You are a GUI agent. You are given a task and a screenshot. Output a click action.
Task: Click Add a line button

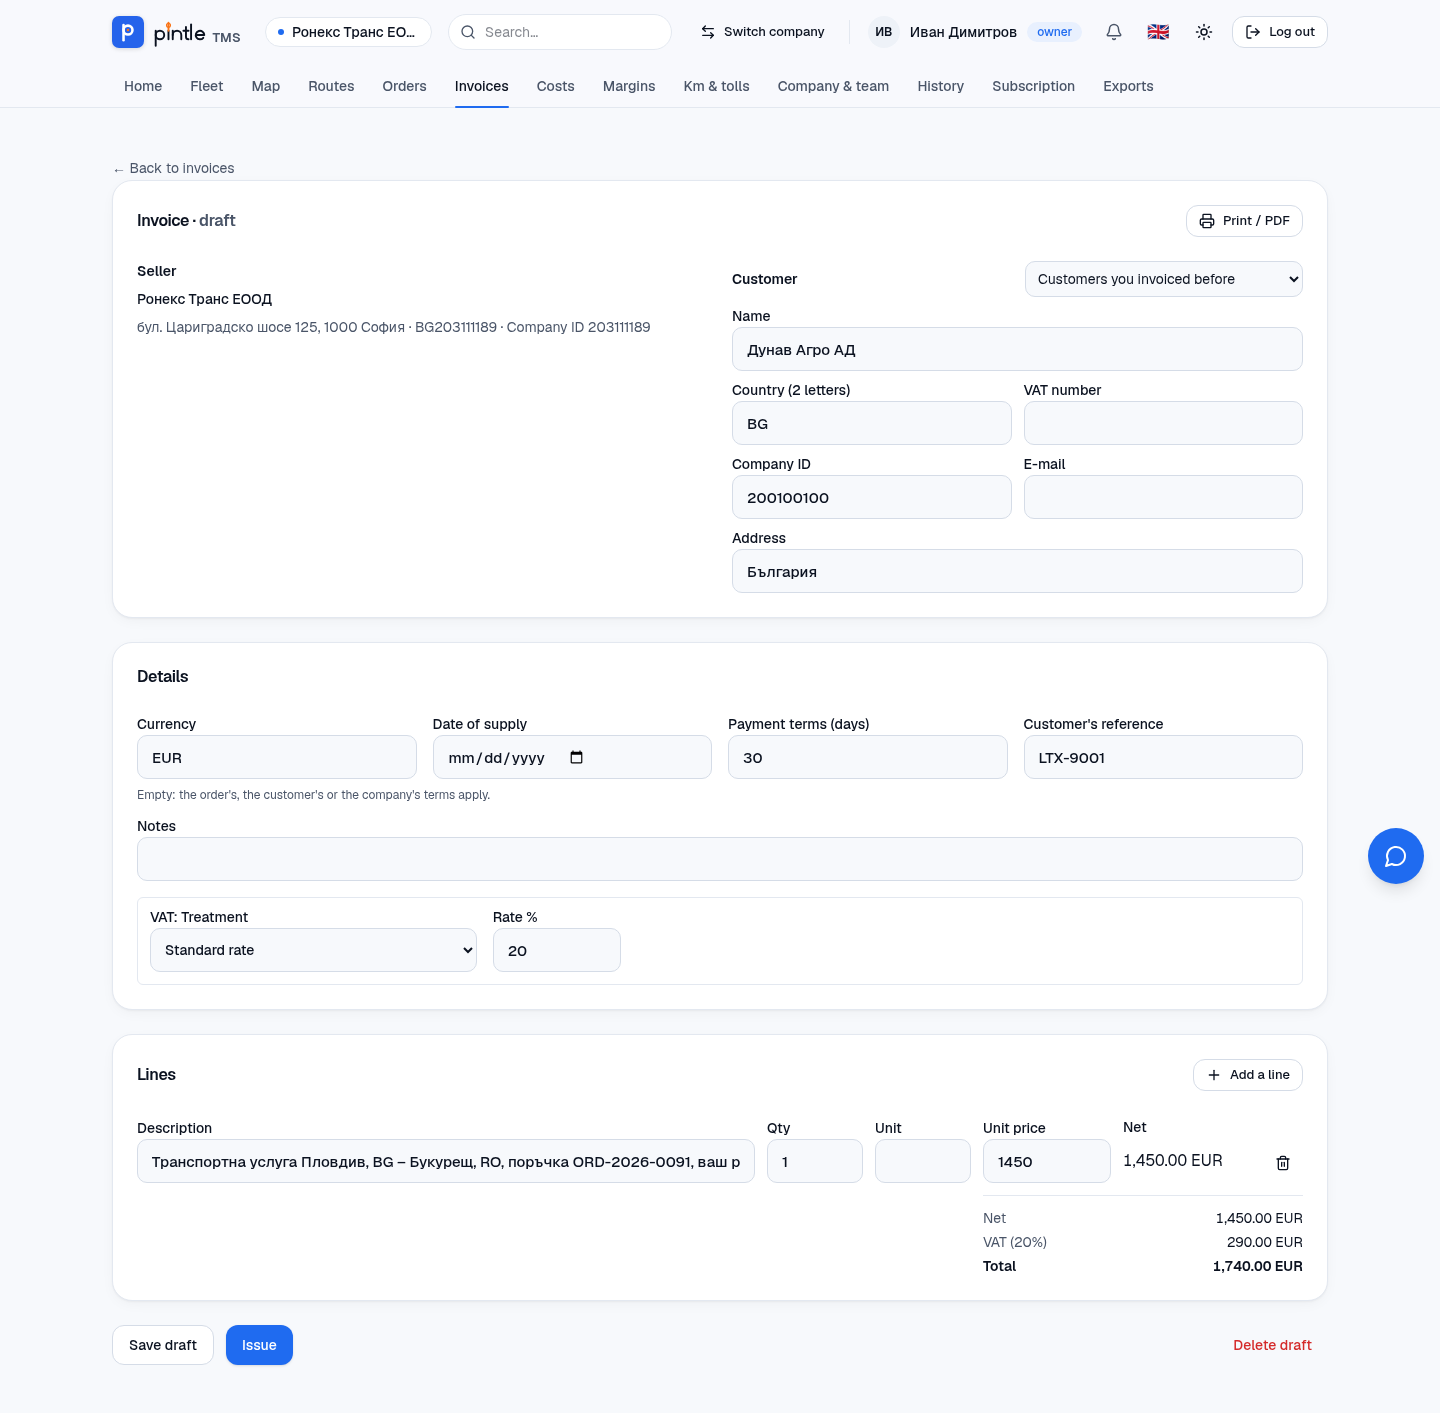(x=1248, y=1075)
